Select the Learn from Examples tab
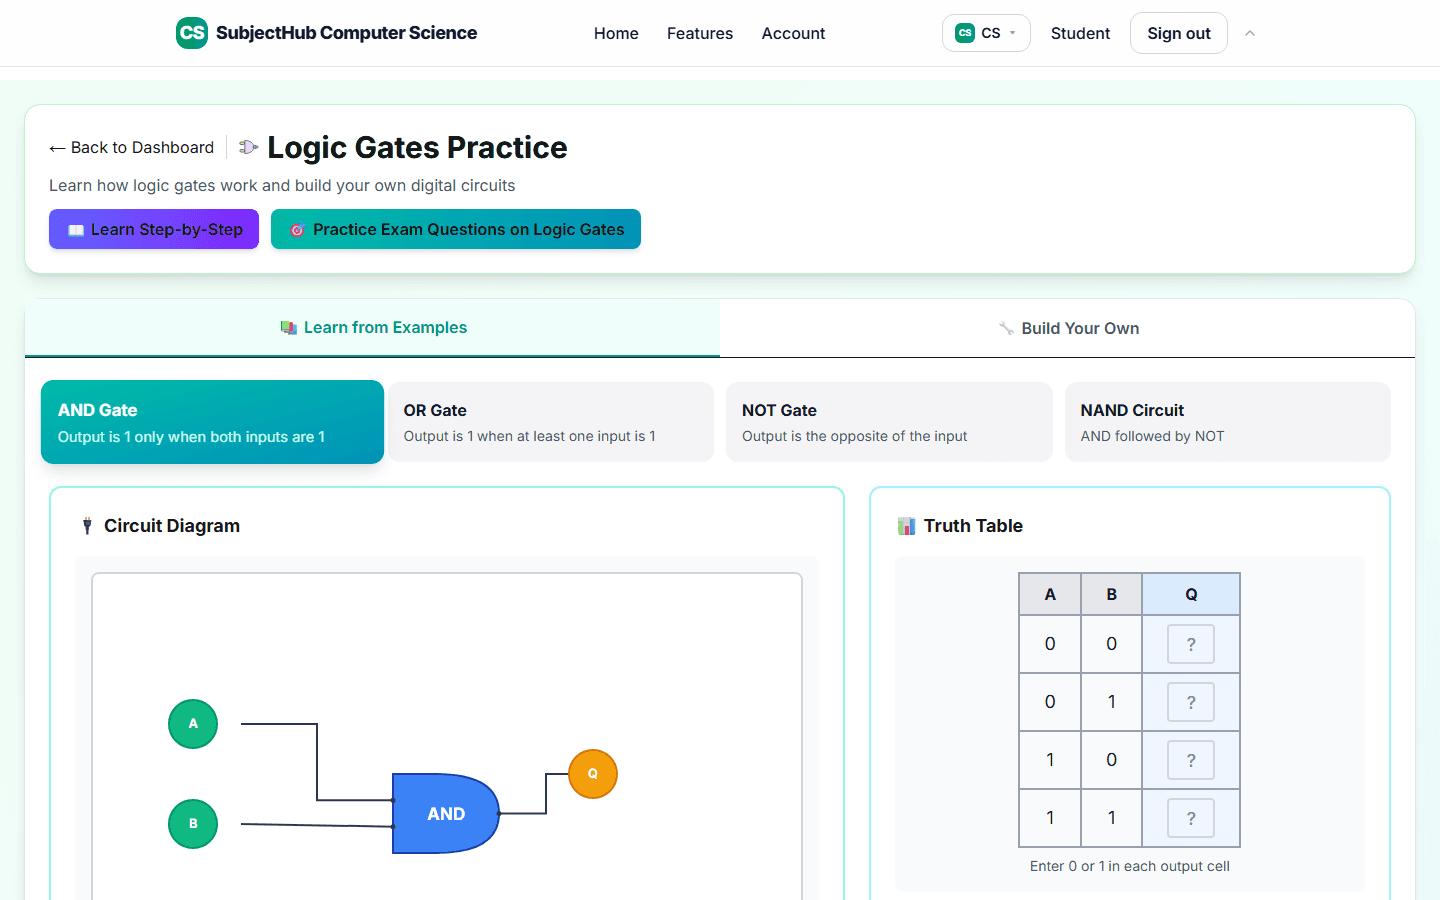The image size is (1440, 900). pos(373,328)
